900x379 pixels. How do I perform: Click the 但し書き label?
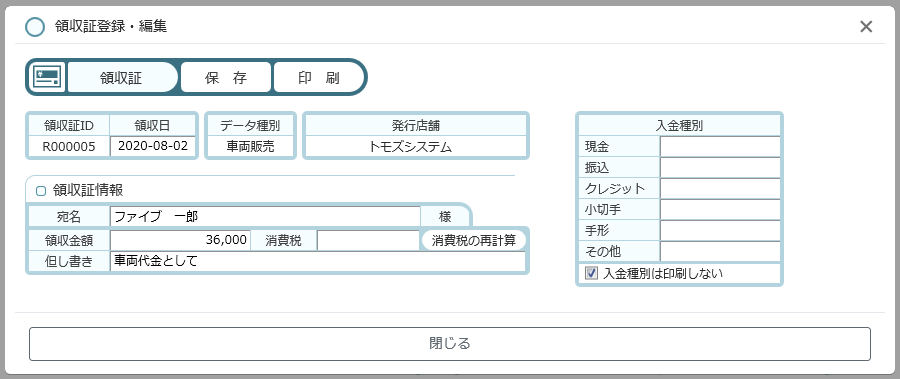click(69, 261)
